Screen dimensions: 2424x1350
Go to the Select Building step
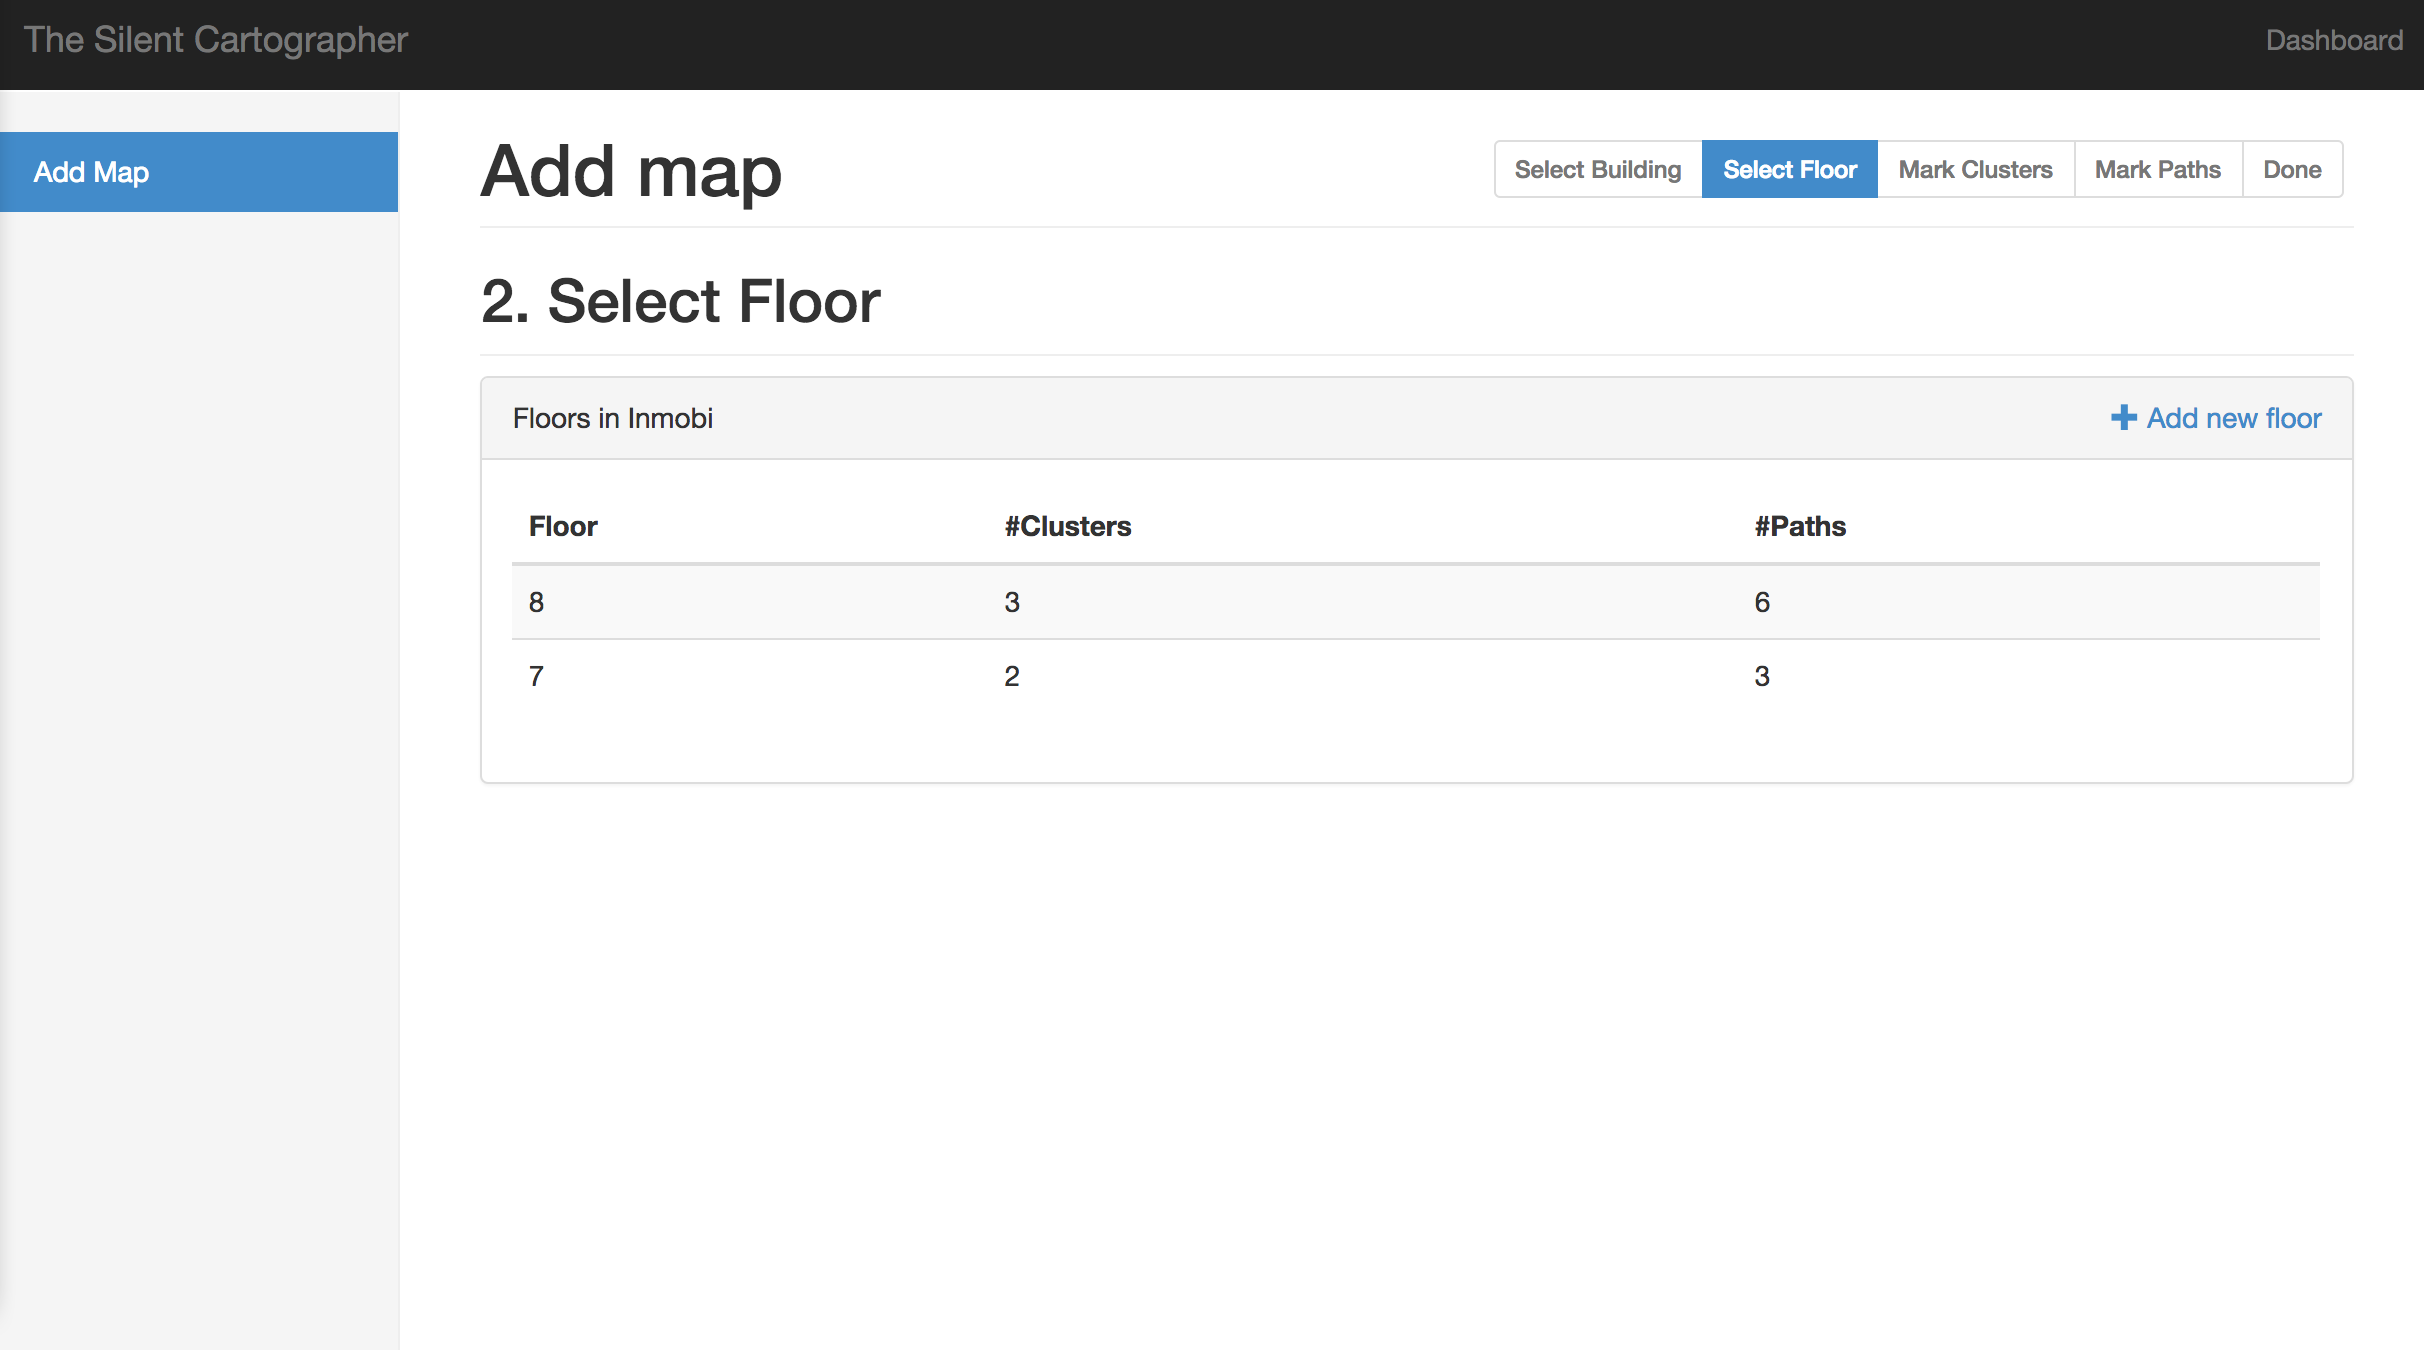pyautogui.click(x=1597, y=170)
